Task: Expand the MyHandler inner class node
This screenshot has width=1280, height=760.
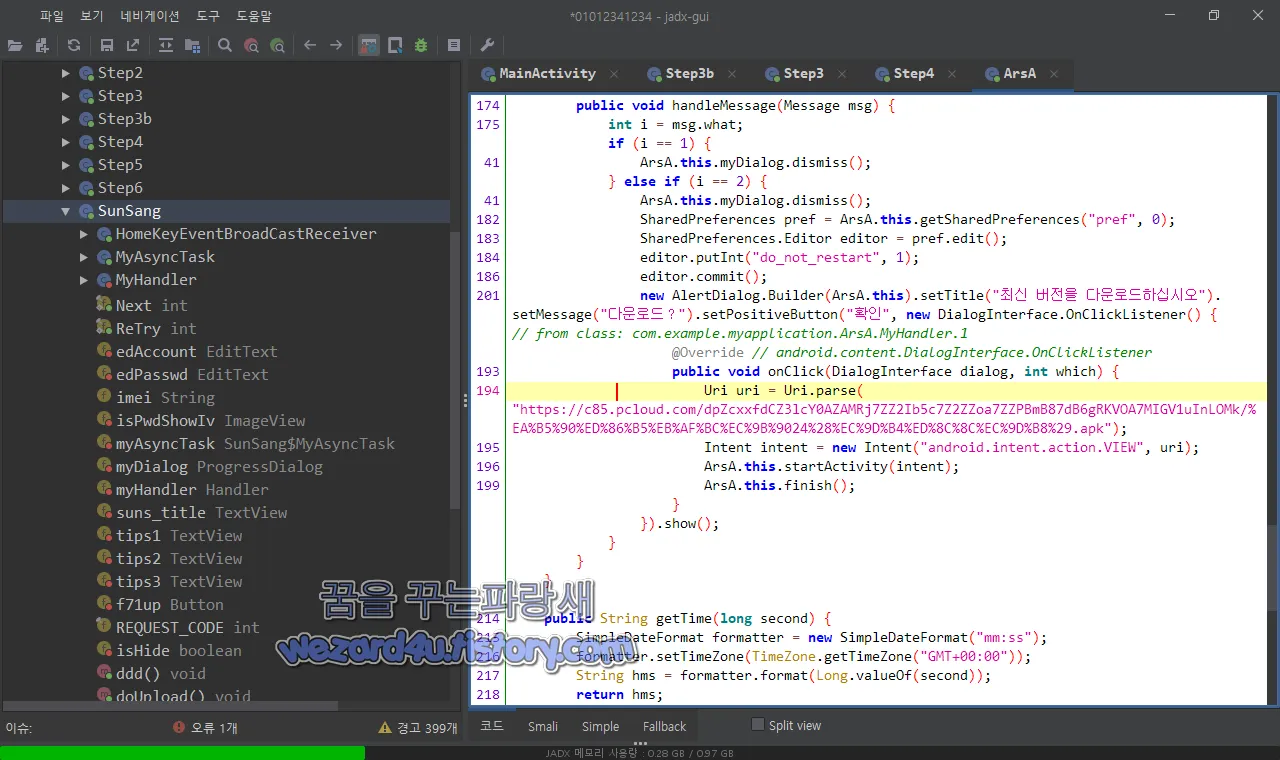Action: pyautogui.click(x=84, y=280)
